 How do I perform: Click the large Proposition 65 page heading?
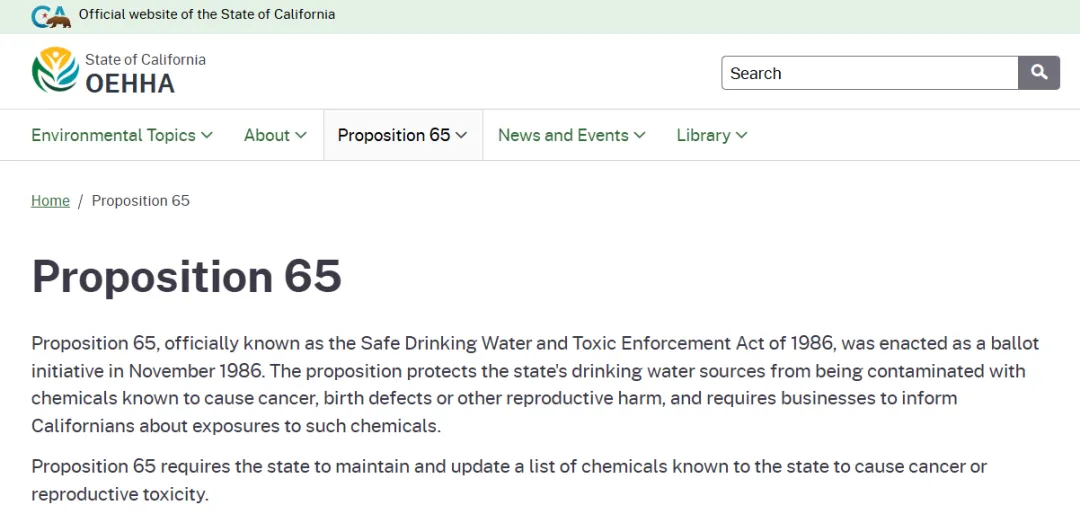coord(187,276)
